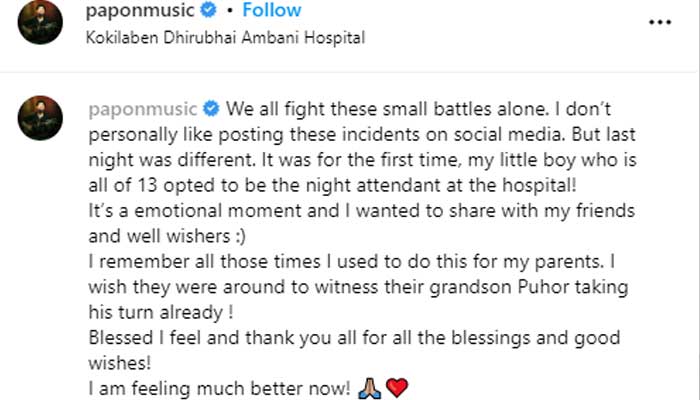This screenshot has width=700, height=400.
Task: Click the profile avatar beside the caption
Action: (38, 118)
